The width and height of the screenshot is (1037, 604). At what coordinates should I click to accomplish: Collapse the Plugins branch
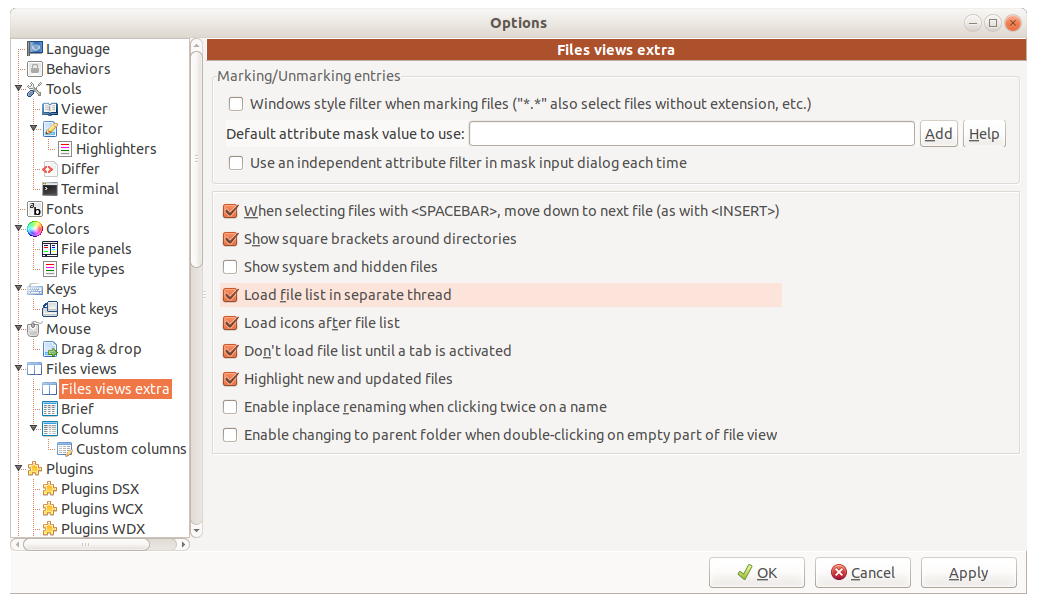17,468
